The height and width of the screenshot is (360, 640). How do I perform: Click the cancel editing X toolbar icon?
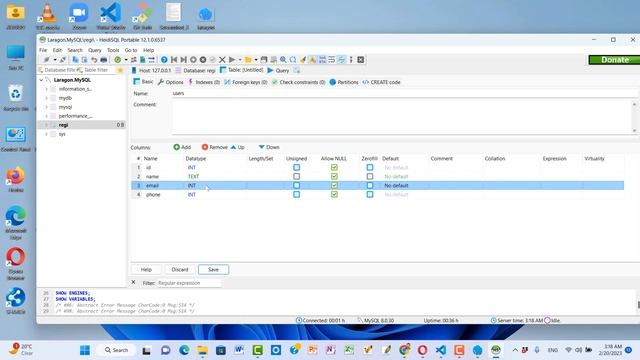tap(222, 60)
